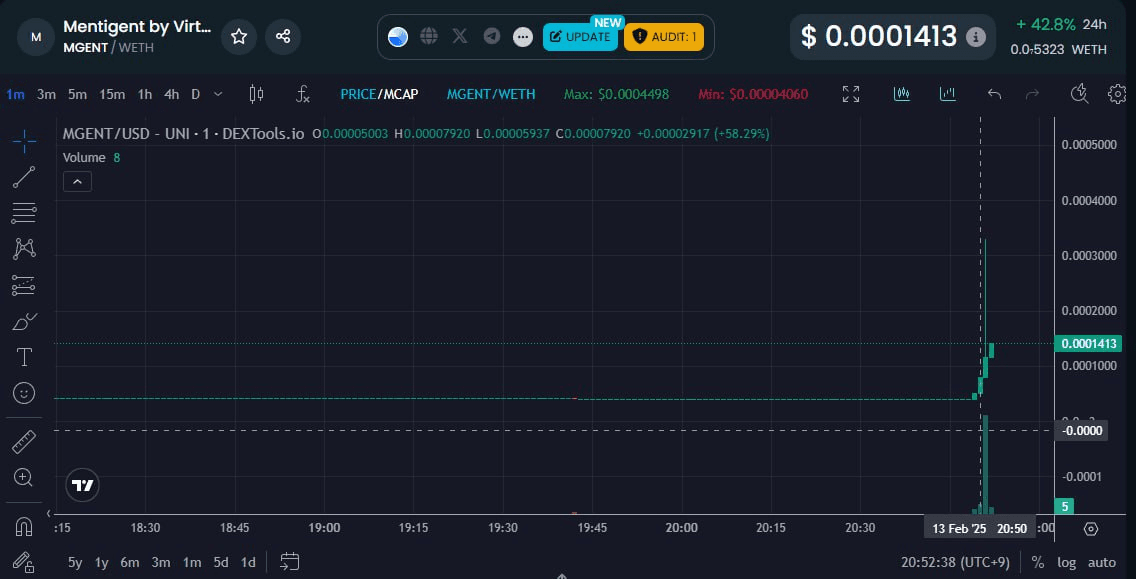
Task: Select the Fibonacci horizontal lines tool
Action: pos(24,214)
